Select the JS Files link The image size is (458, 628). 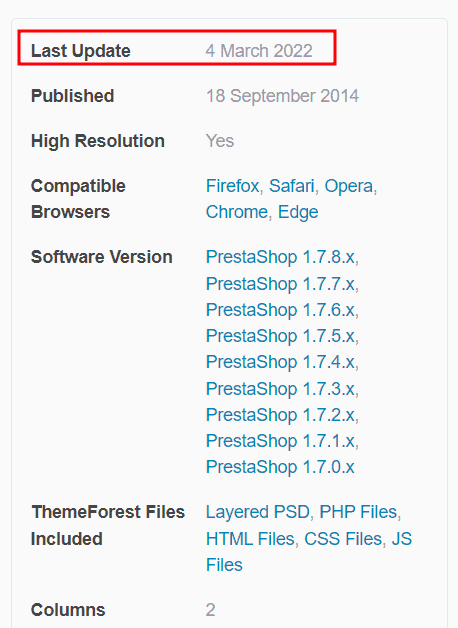point(402,539)
